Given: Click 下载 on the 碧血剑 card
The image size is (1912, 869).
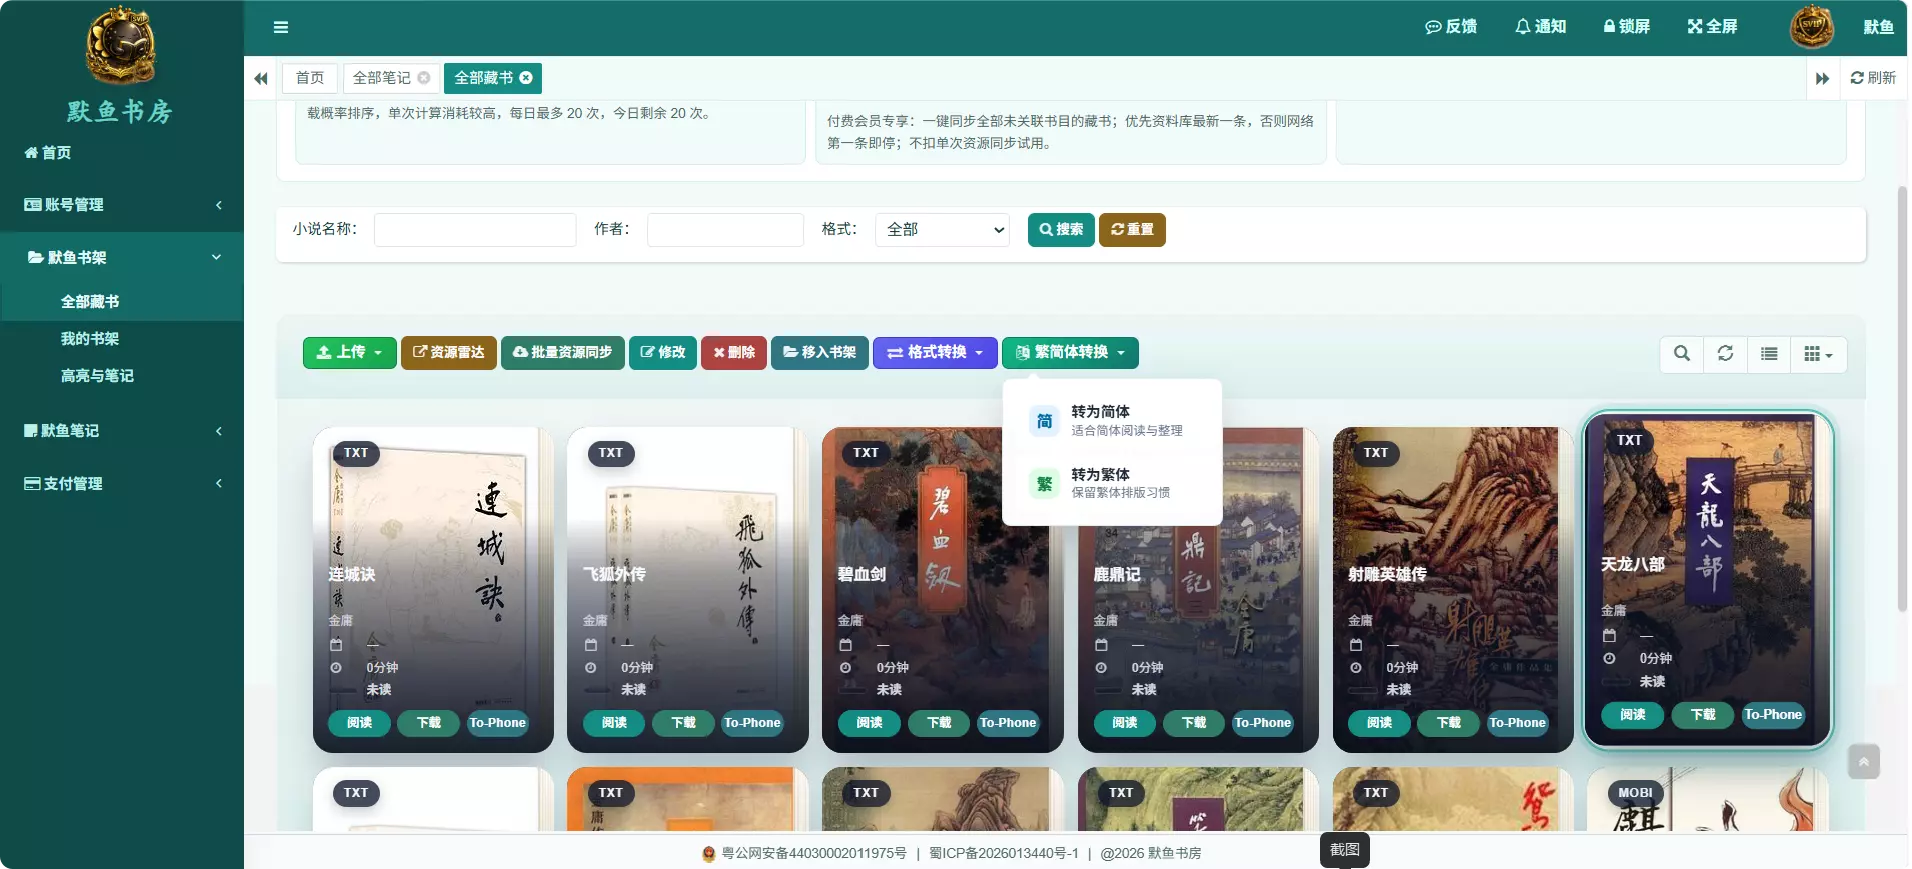Looking at the screenshot, I should 940,723.
